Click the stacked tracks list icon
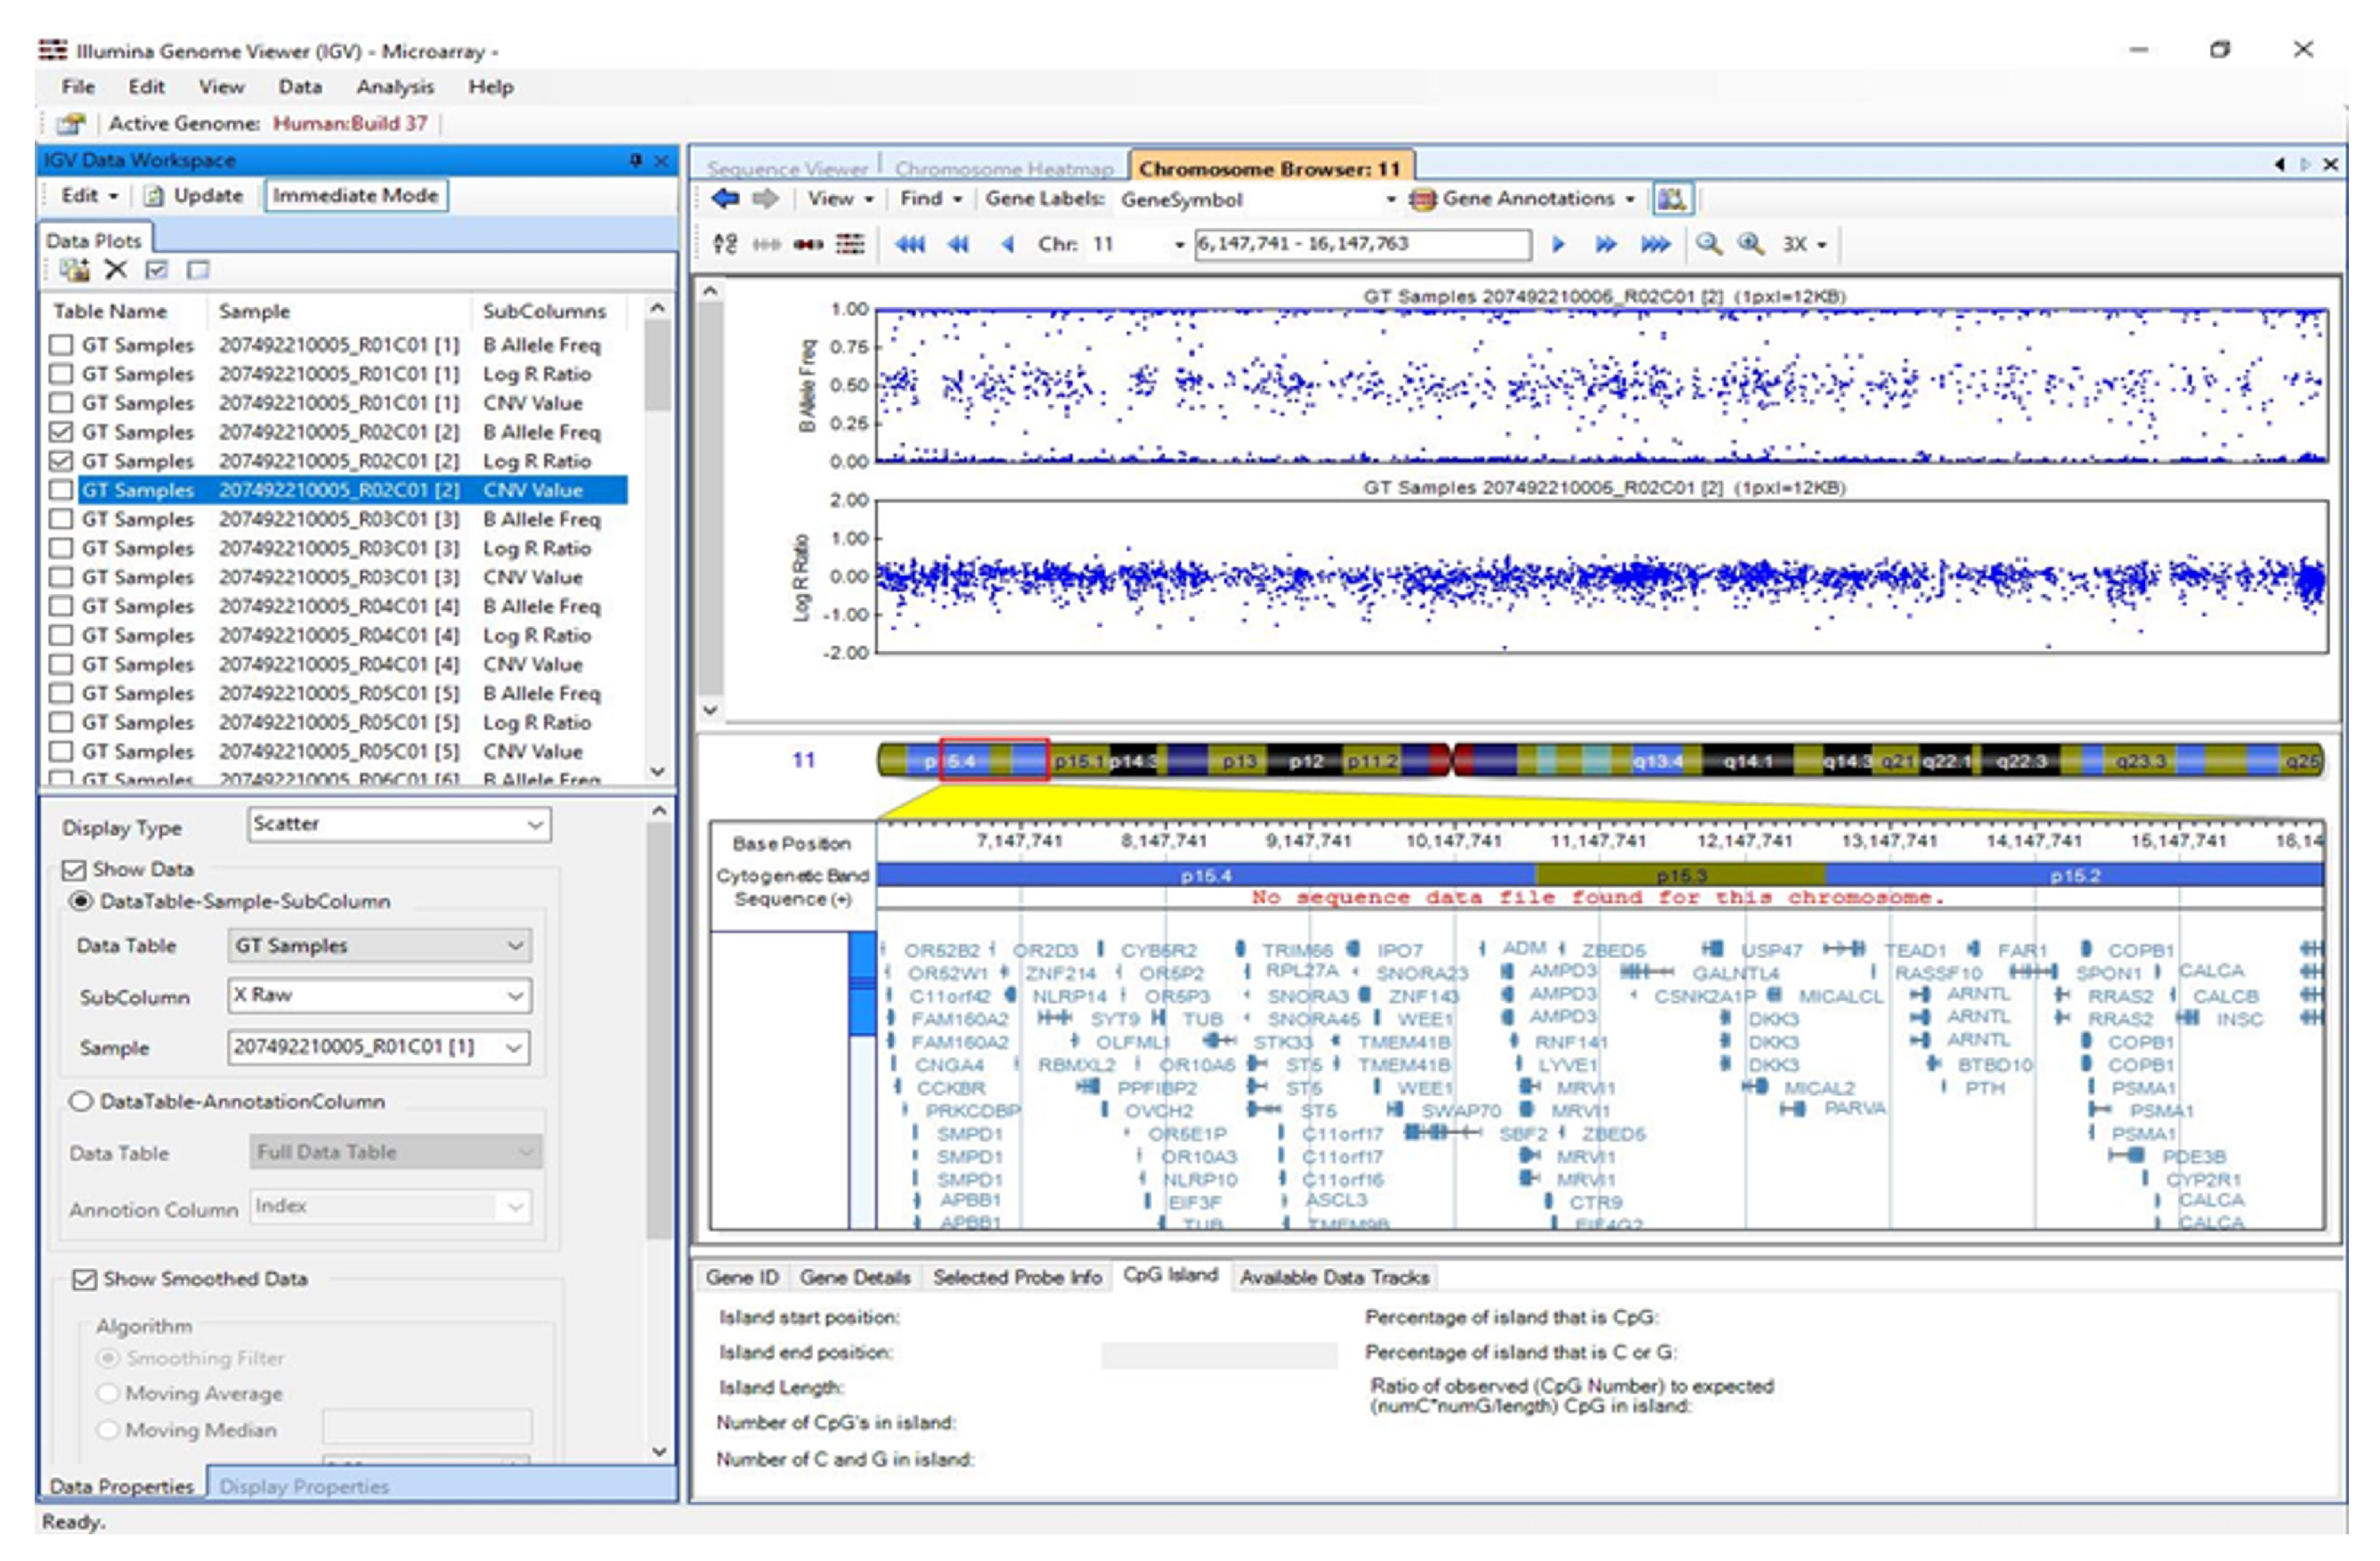 pyautogui.click(x=850, y=244)
